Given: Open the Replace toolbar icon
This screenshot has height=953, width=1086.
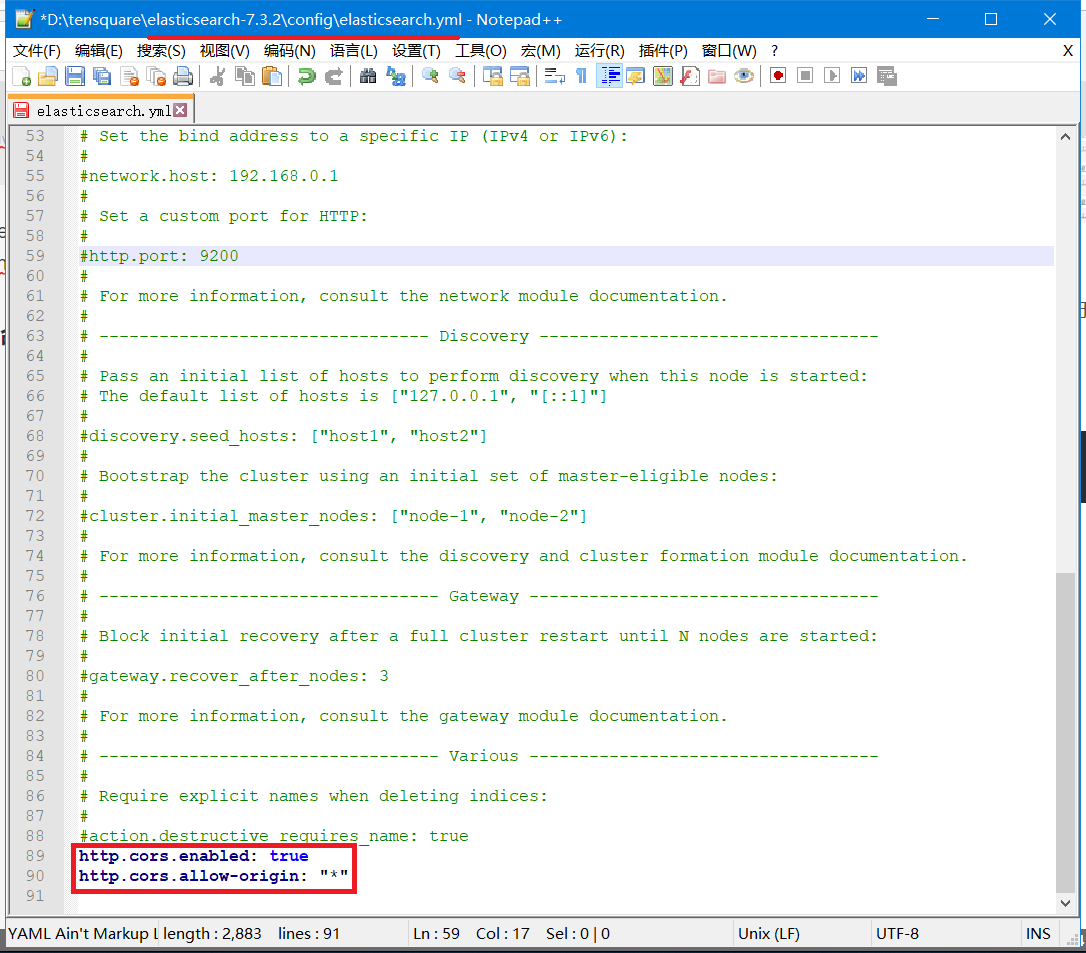Looking at the screenshot, I should (x=395, y=76).
